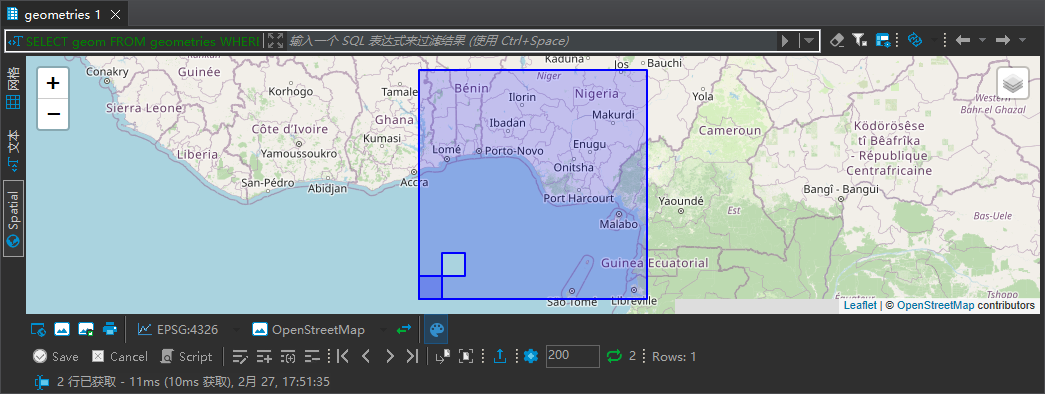The width and height of the screenshot is (1045, 394).
Task: Open the custom filters funnel icon
Action: click(x=860, y=41)
